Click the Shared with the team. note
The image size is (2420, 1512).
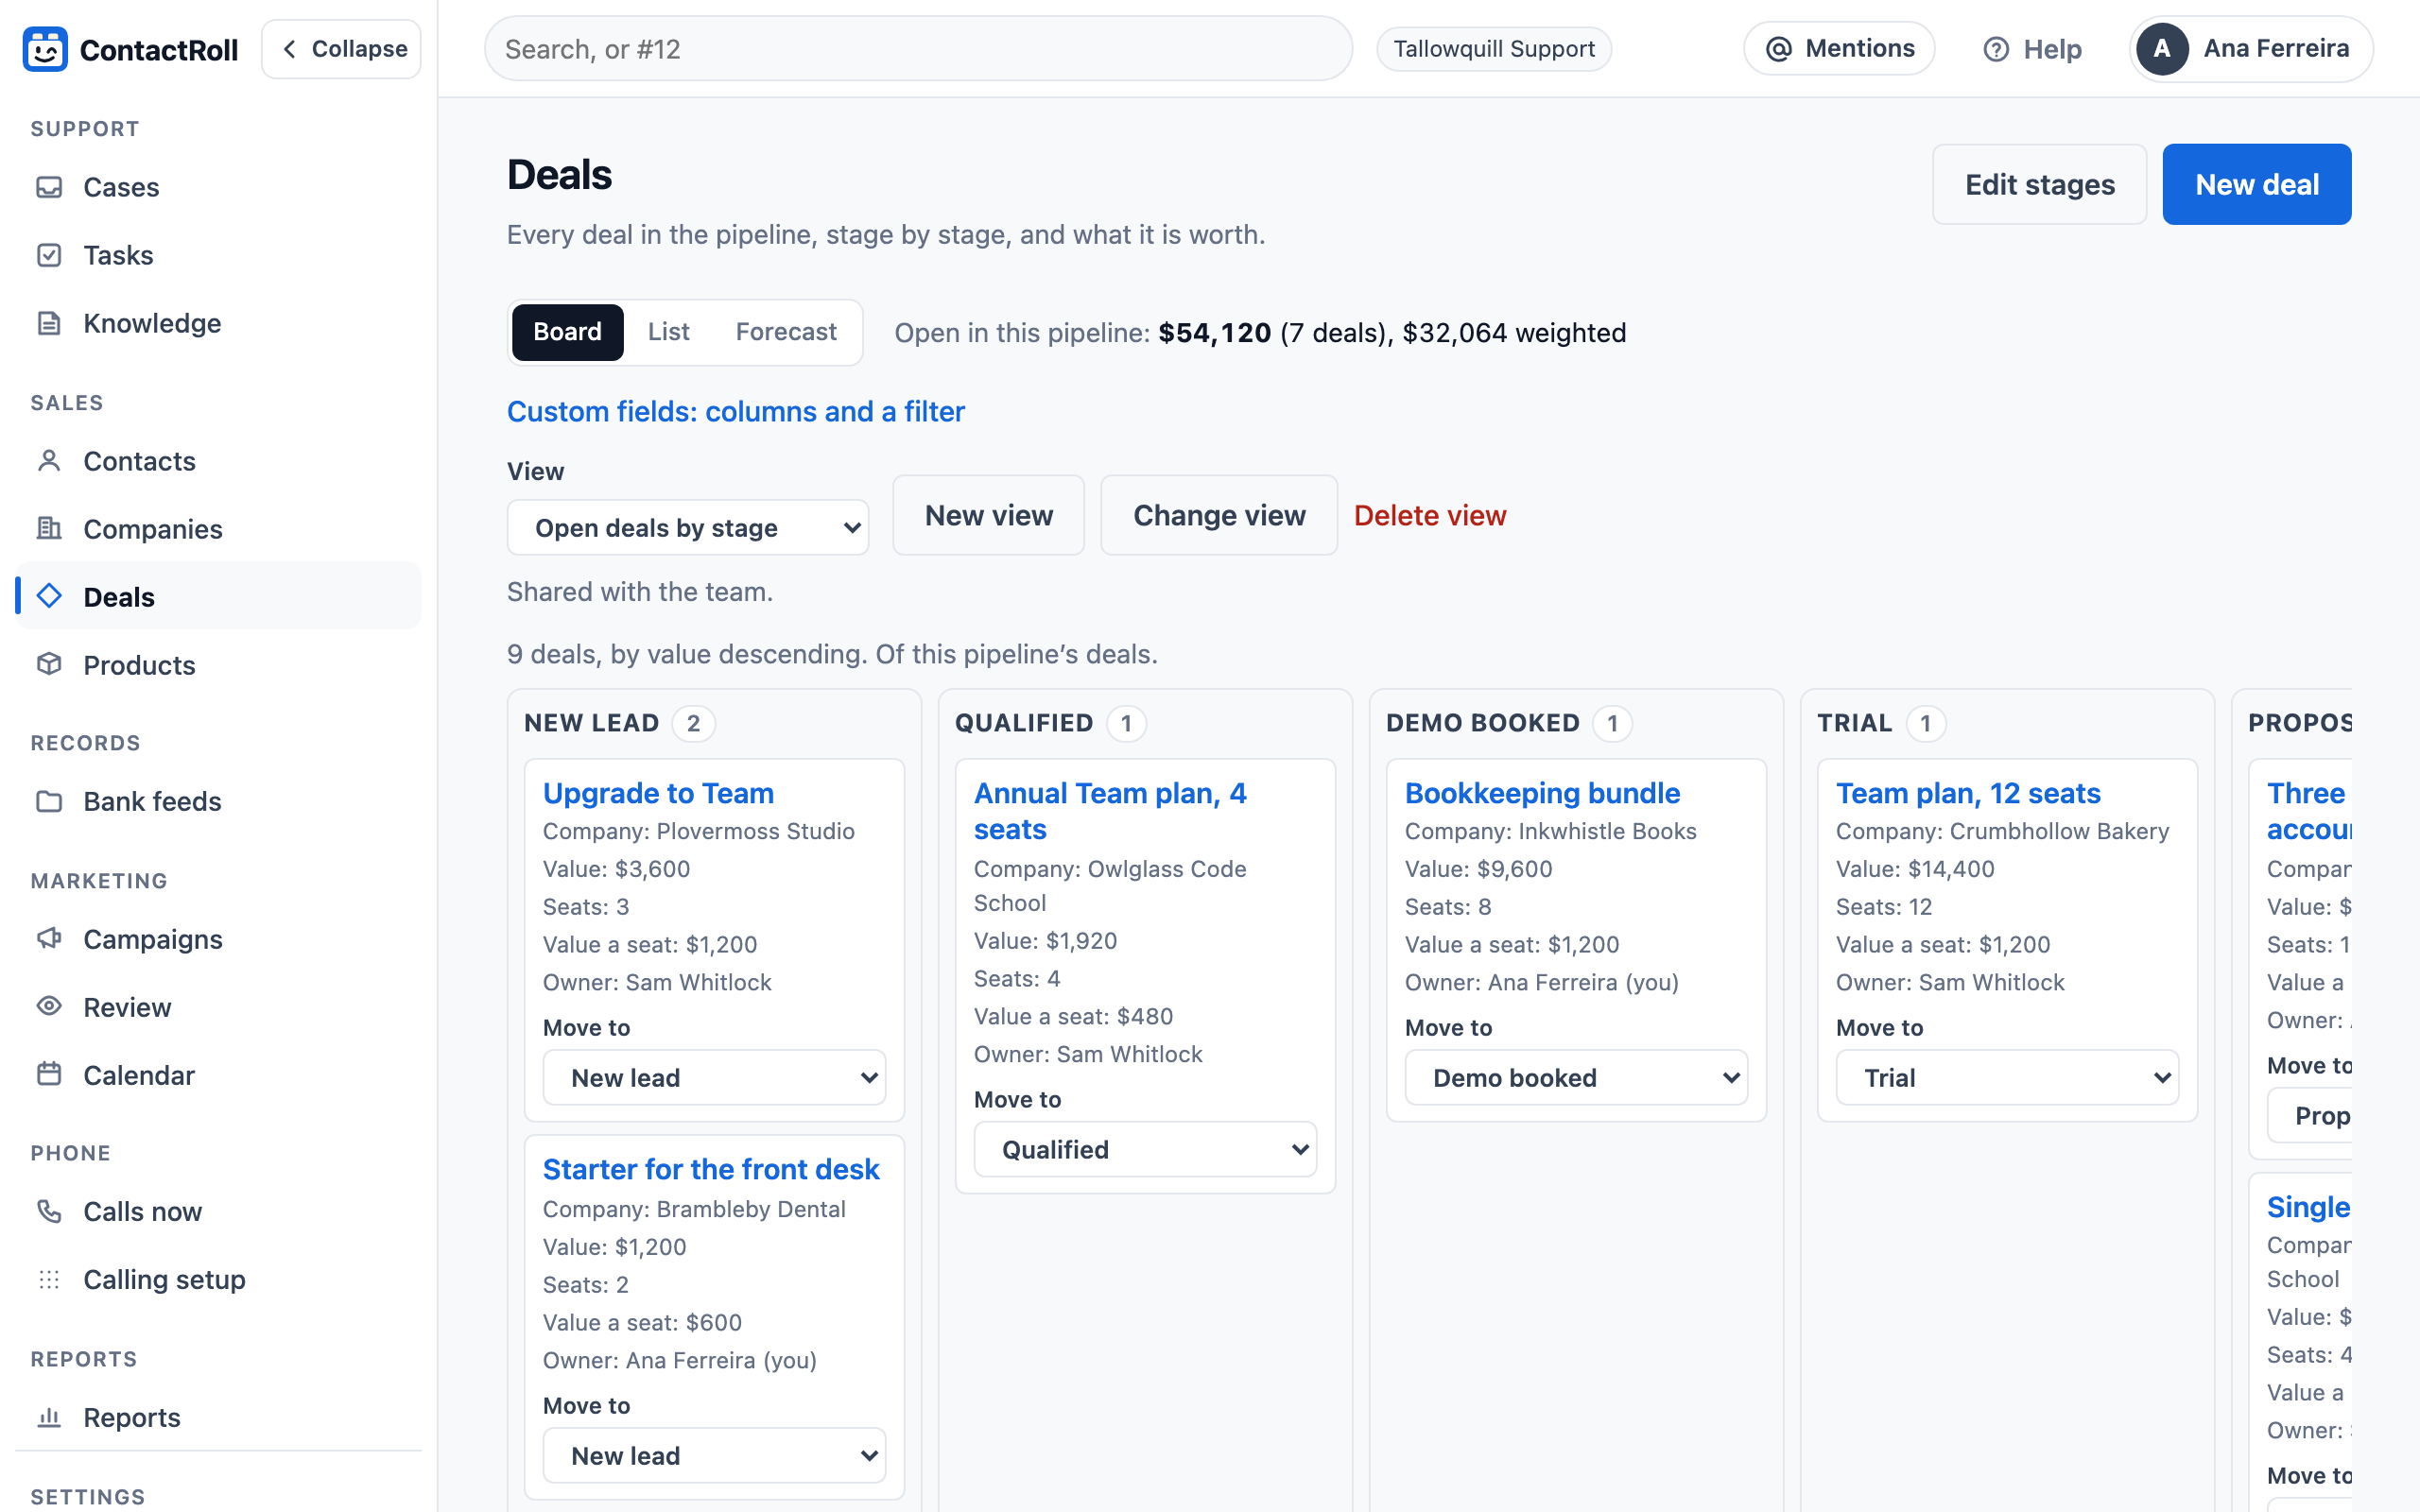(x=640, y=592)
